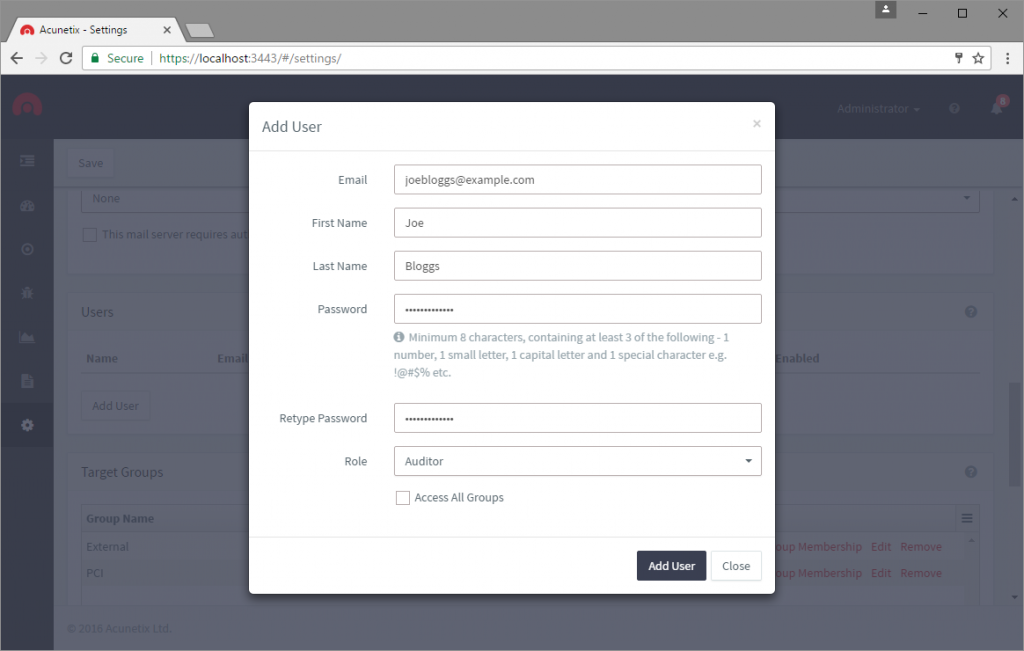Select the PCI group name

click(x=95, y=573)
